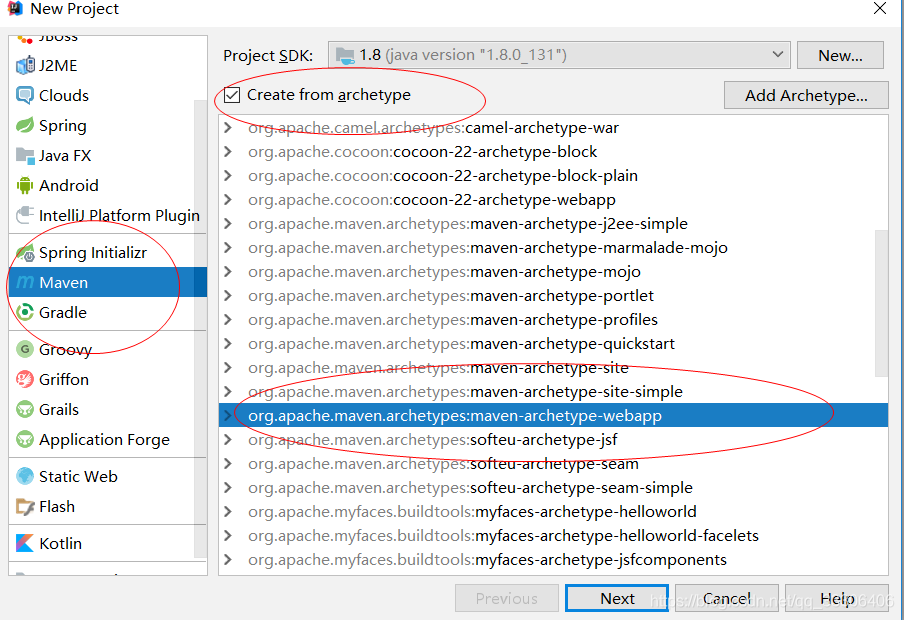Click the Application Forge icon

click(25, 439)
